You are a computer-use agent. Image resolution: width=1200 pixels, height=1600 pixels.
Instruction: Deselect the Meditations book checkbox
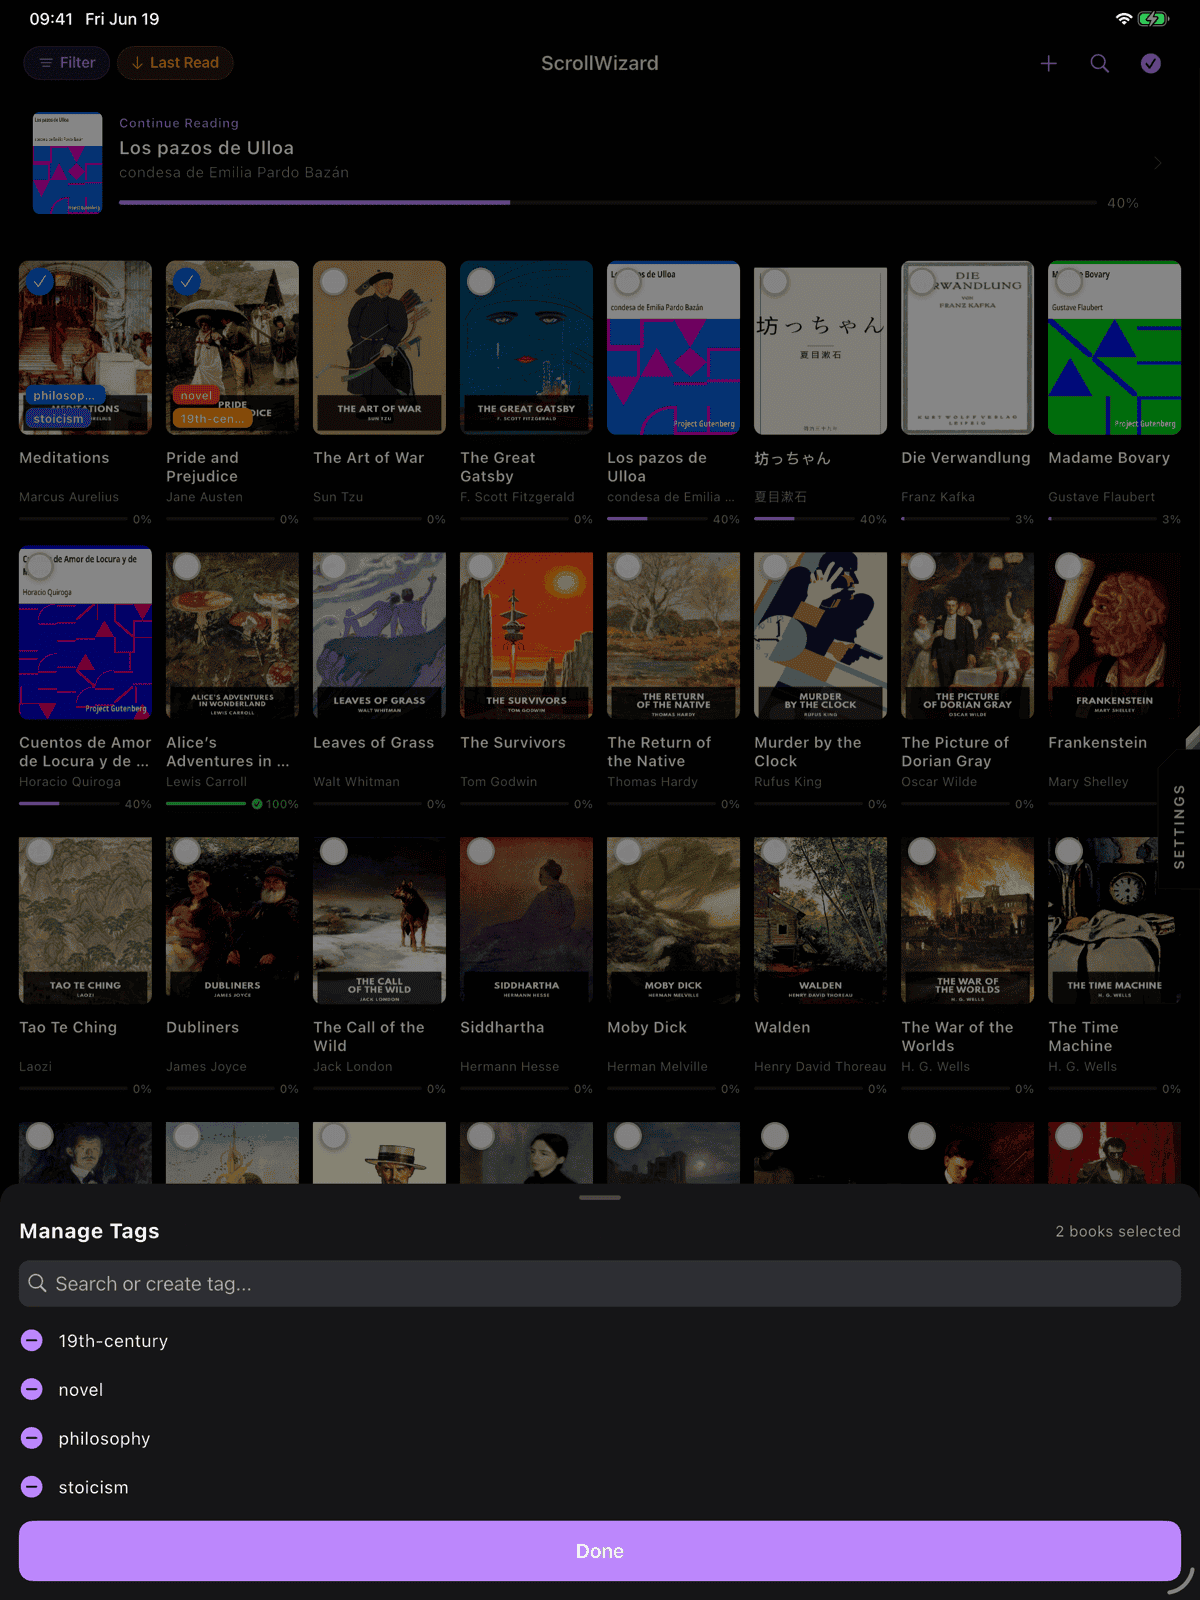tap(39, 282)
